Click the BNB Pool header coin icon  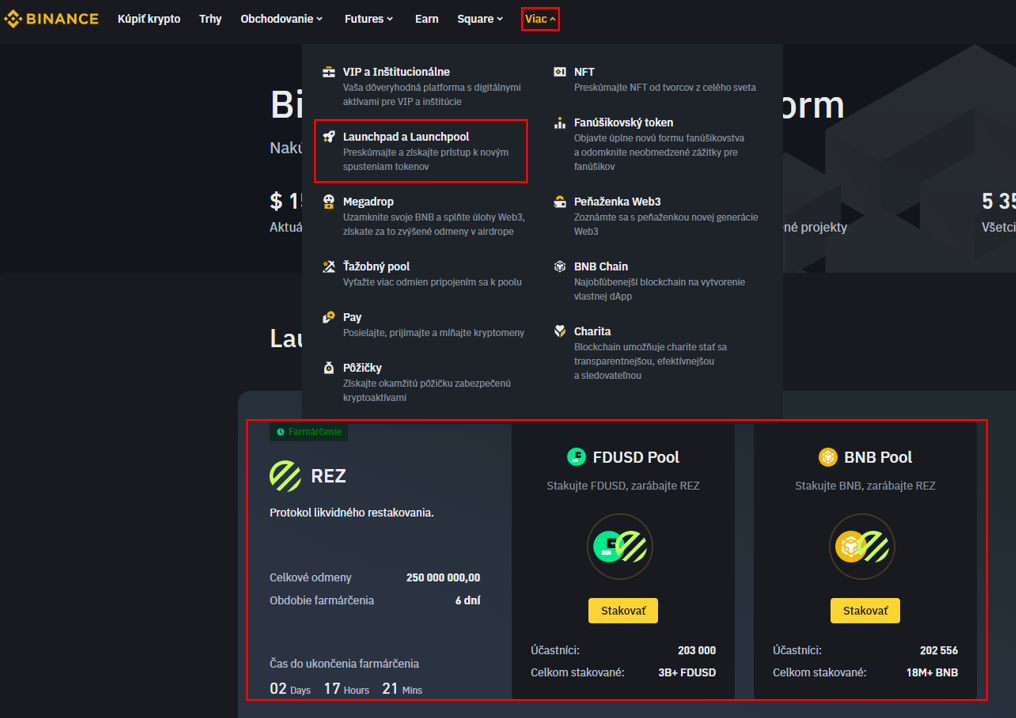coord(827,457)
